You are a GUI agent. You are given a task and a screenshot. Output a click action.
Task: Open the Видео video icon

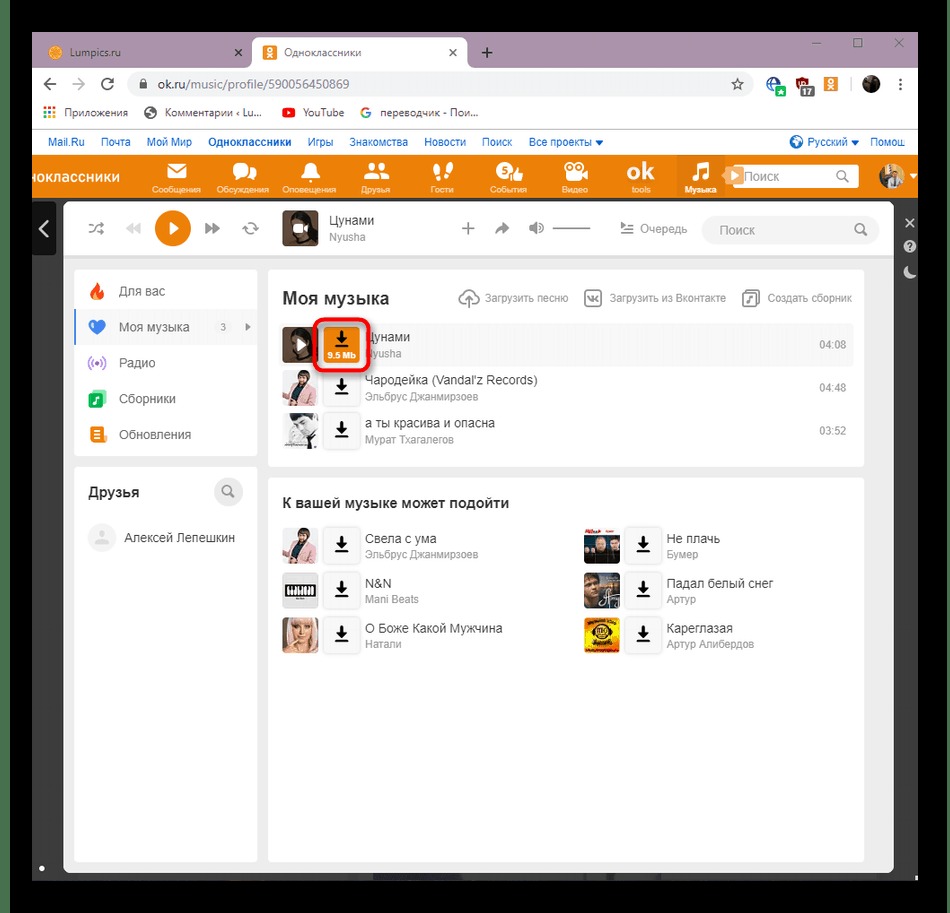coord(575,178)
